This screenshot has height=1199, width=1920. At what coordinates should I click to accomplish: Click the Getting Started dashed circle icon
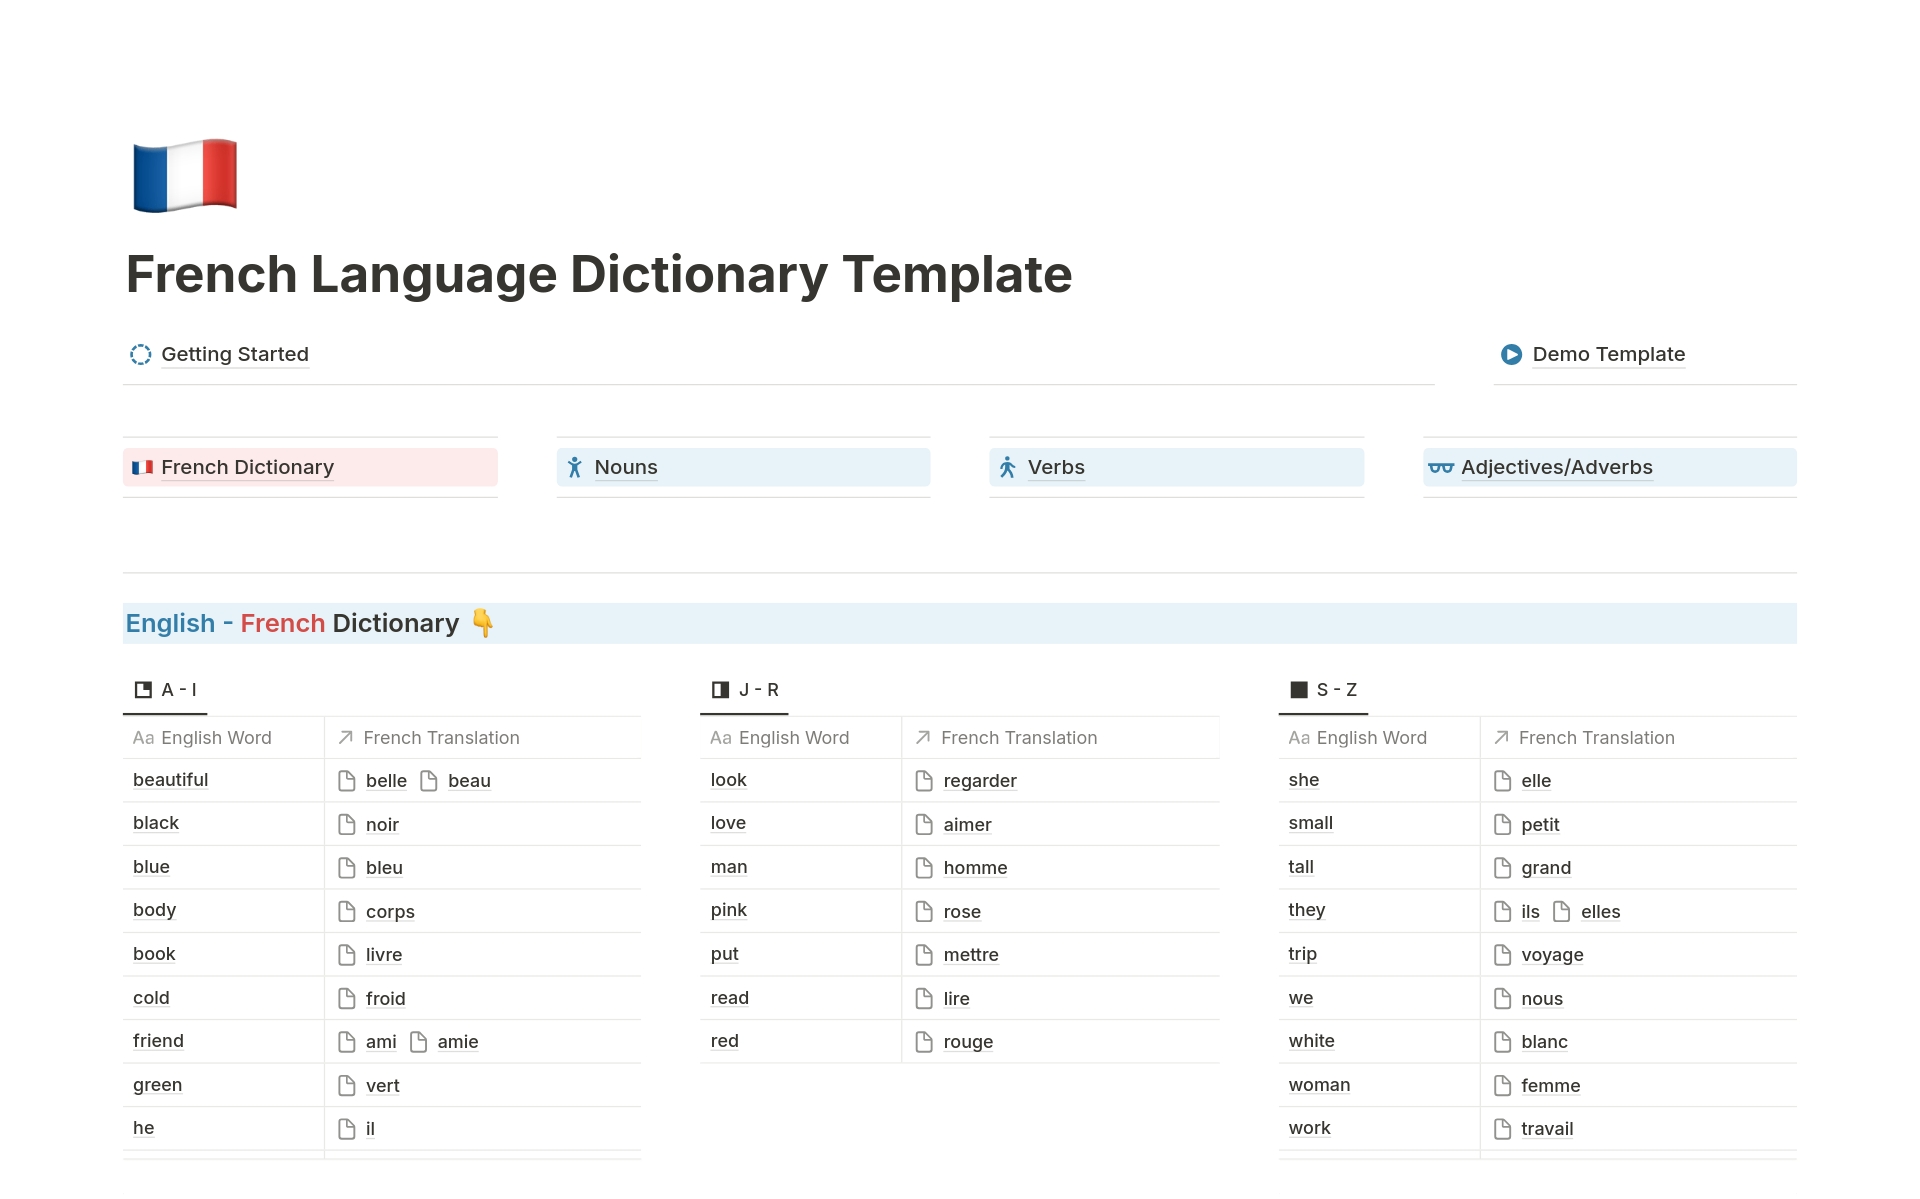140,355
